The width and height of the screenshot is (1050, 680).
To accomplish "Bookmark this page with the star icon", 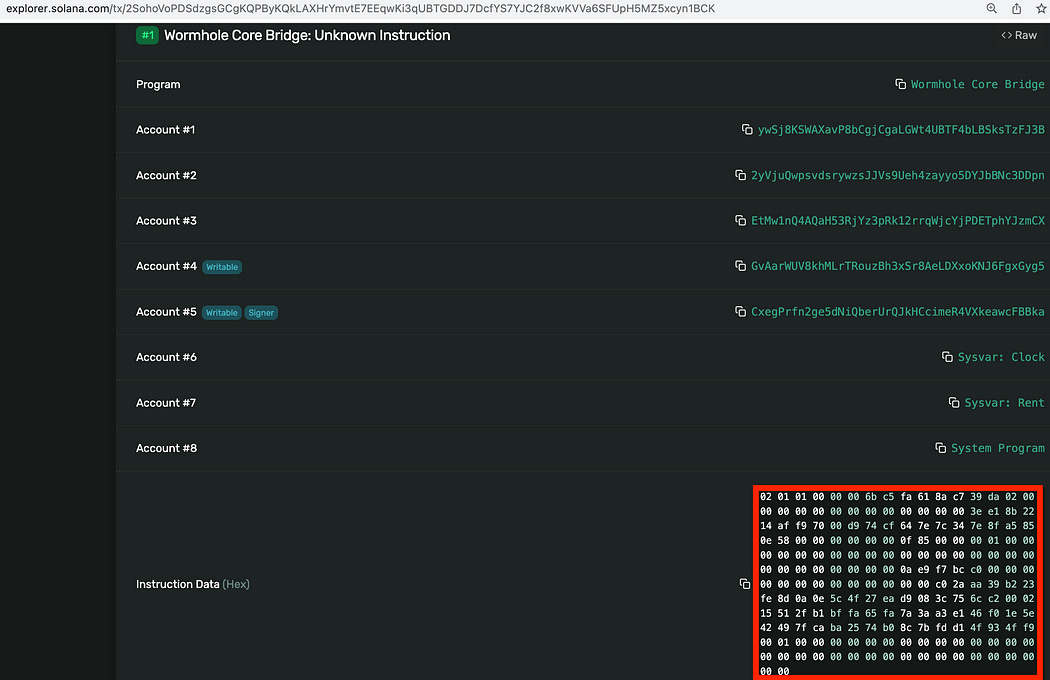I will (1041, 9).
